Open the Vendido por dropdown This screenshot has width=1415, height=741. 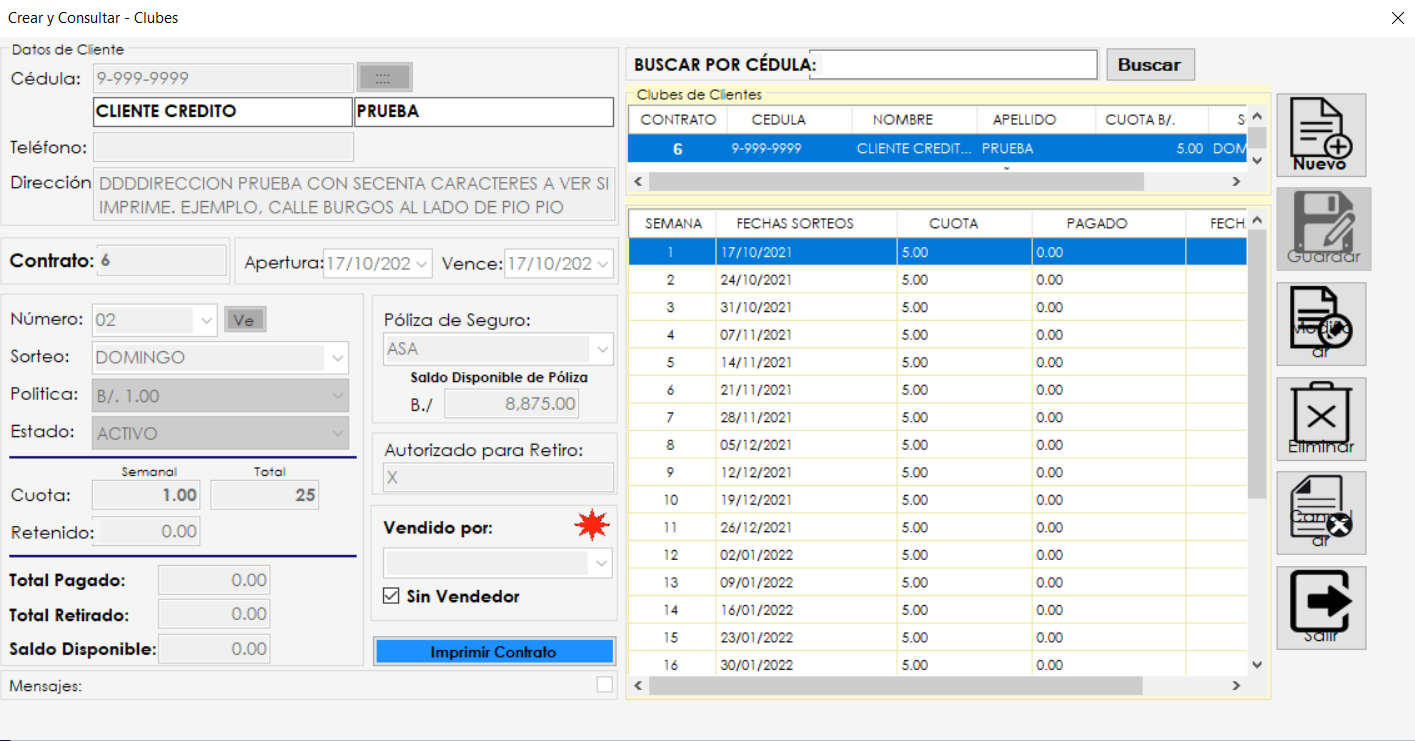(x=602, y=563)
